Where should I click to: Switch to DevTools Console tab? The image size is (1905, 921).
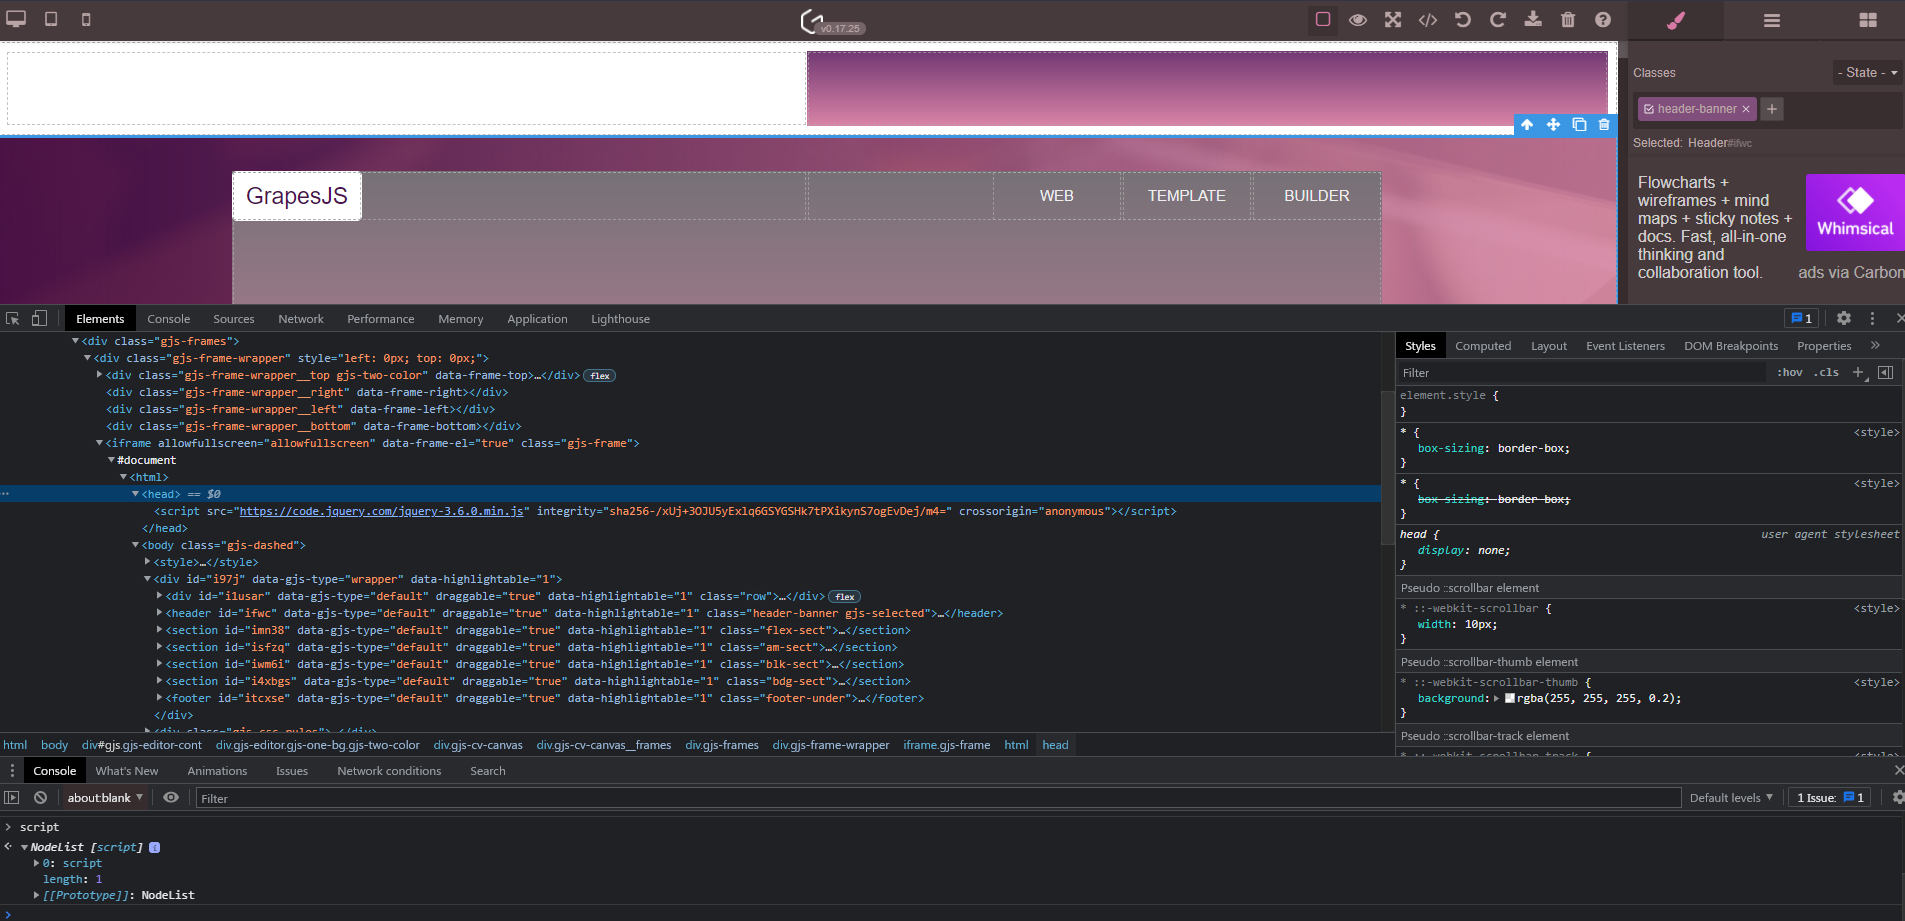(x=168, y=319)
